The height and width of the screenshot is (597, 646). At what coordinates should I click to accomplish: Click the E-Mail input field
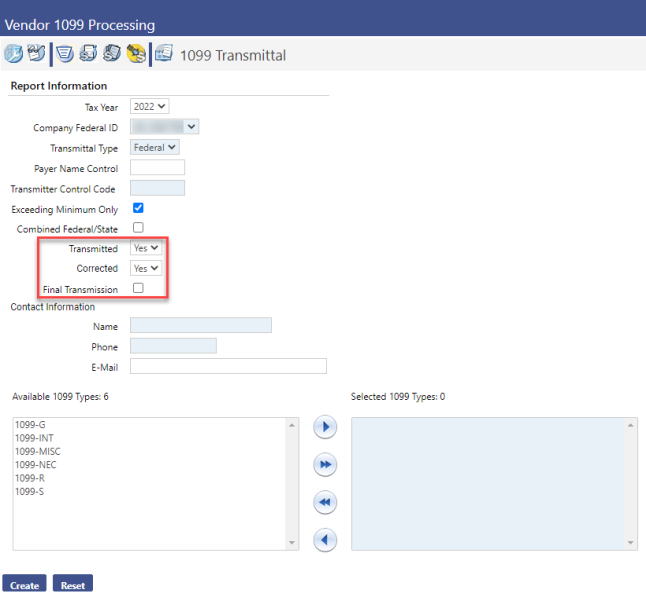click(x=228, y=366)
